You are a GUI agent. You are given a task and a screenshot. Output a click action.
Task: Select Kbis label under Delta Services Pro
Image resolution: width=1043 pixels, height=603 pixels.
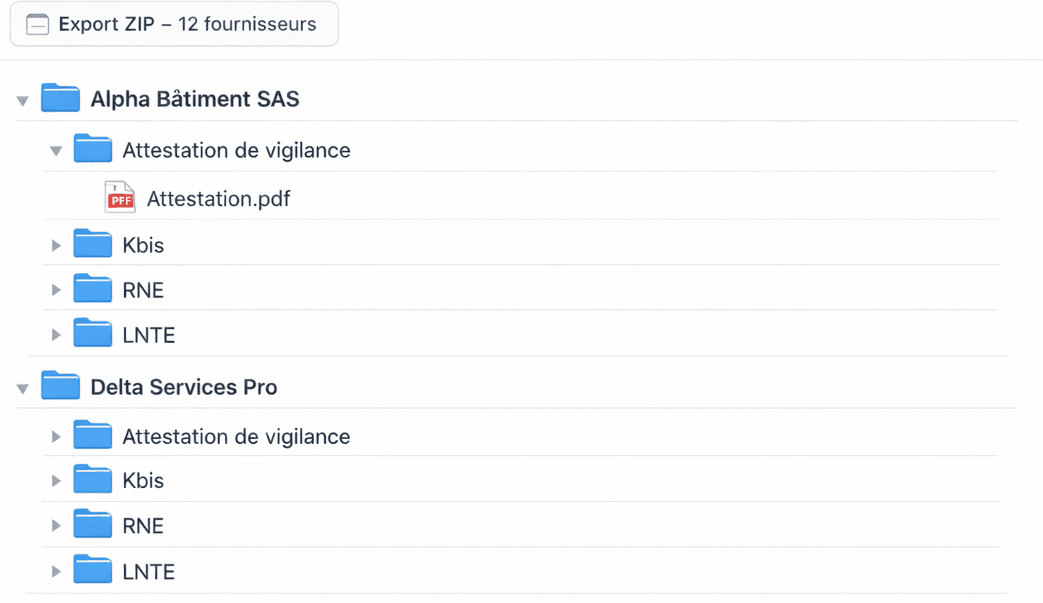pyautogui.click(x=143, y=481)
